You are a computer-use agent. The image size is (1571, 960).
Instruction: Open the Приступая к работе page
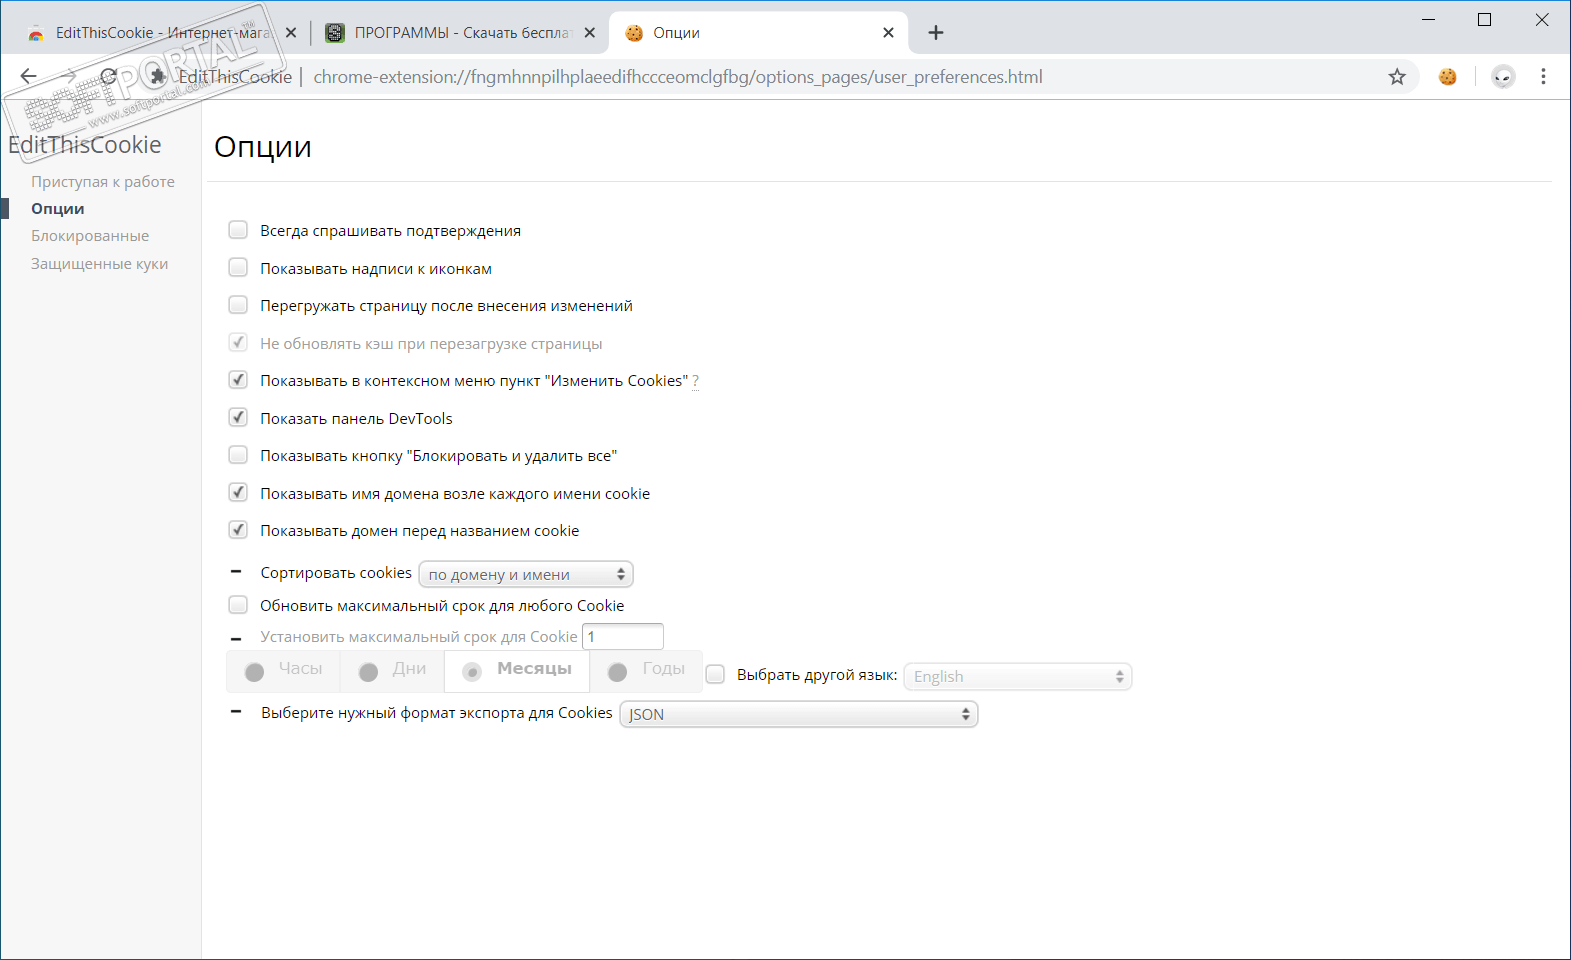coord(103,181)
